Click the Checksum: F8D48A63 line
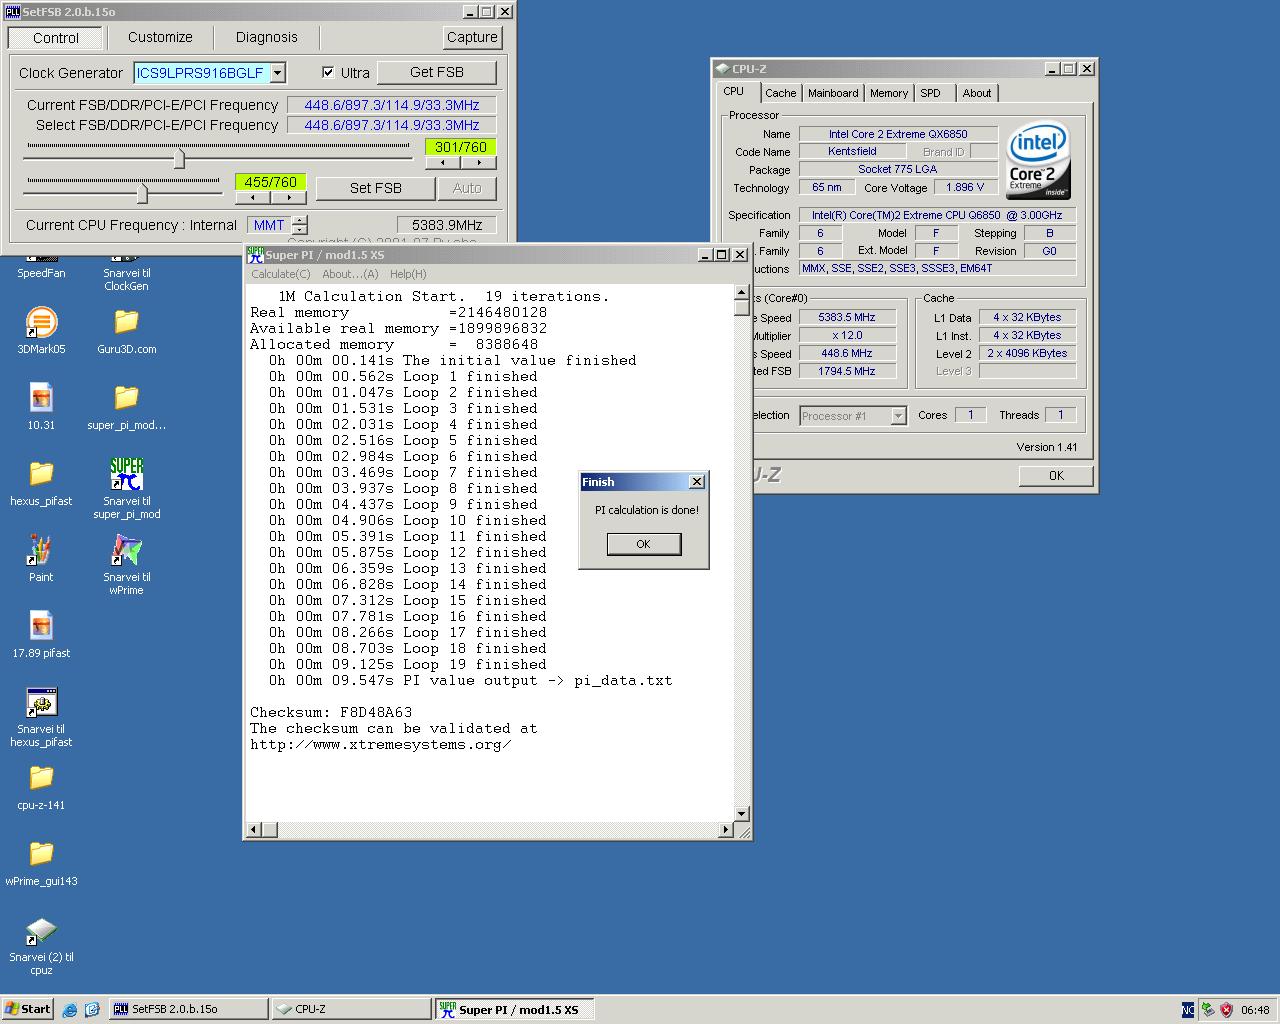 331,713
